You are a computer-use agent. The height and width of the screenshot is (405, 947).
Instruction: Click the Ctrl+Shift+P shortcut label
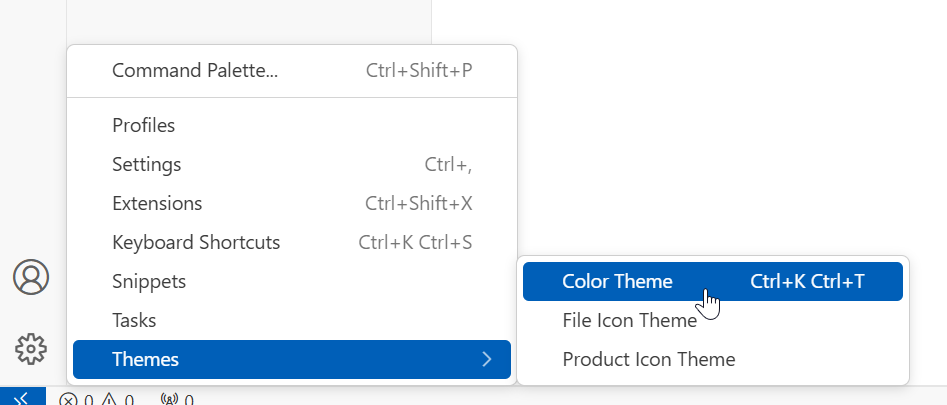click(x=418, y=71)
